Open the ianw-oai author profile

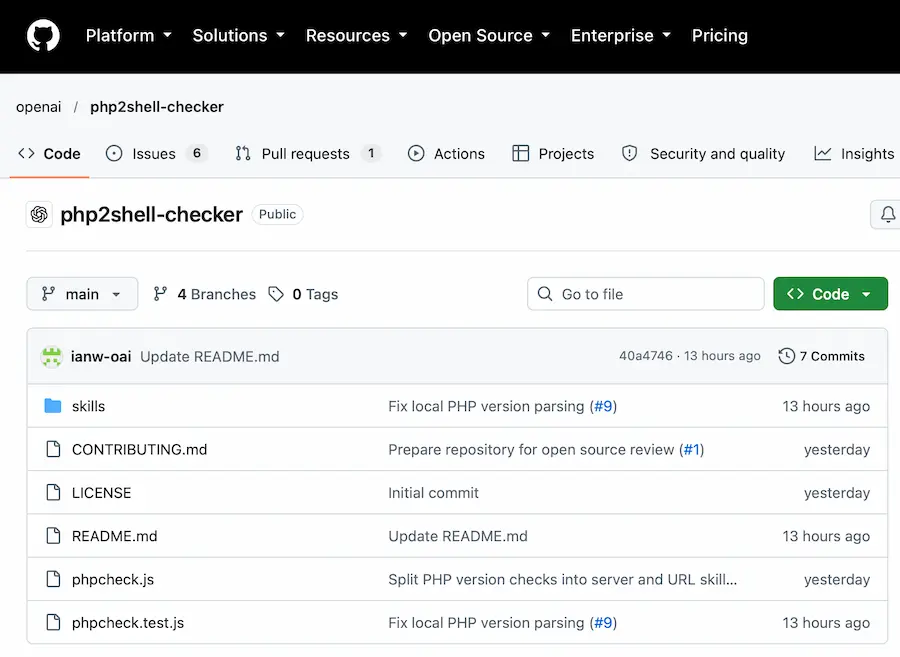101,356
